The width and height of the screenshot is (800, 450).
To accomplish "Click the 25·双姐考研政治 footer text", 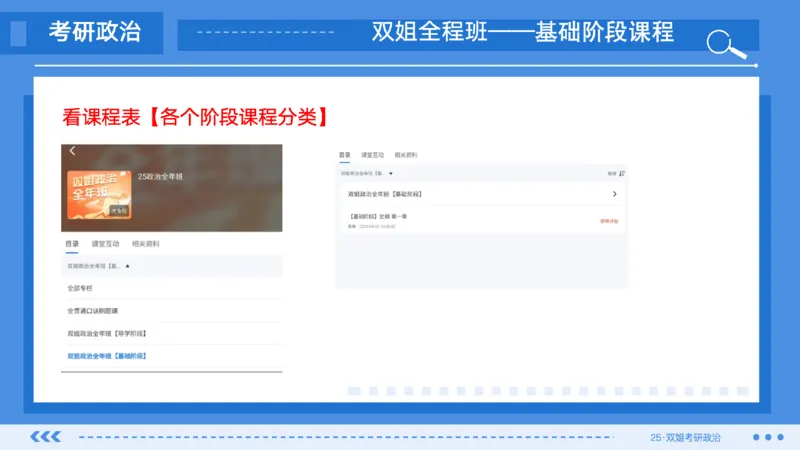I will click(685, 437).
